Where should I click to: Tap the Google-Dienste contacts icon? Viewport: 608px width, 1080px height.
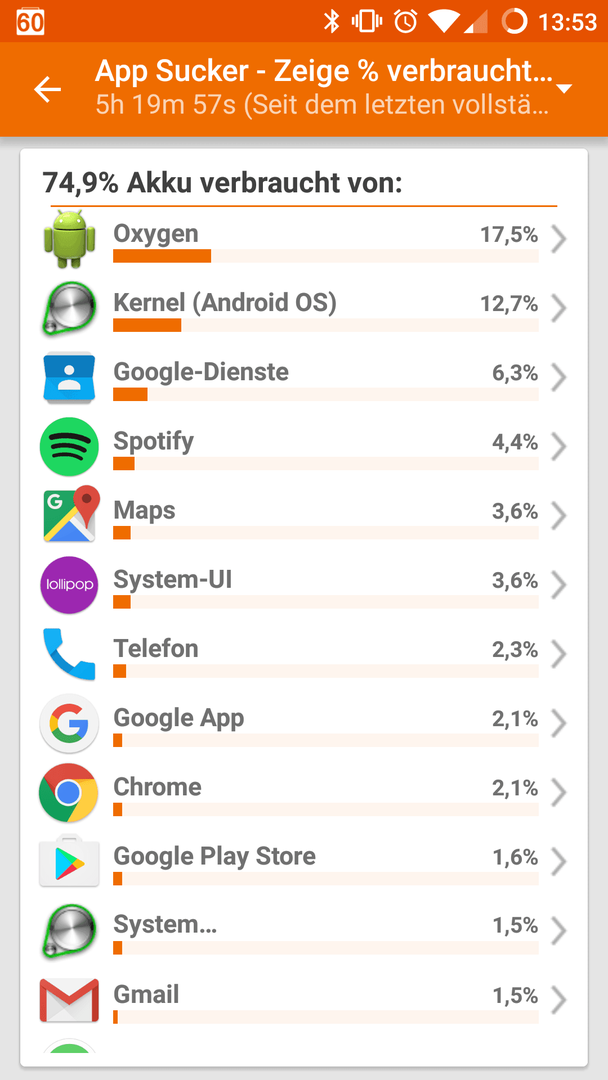[69, 377]
